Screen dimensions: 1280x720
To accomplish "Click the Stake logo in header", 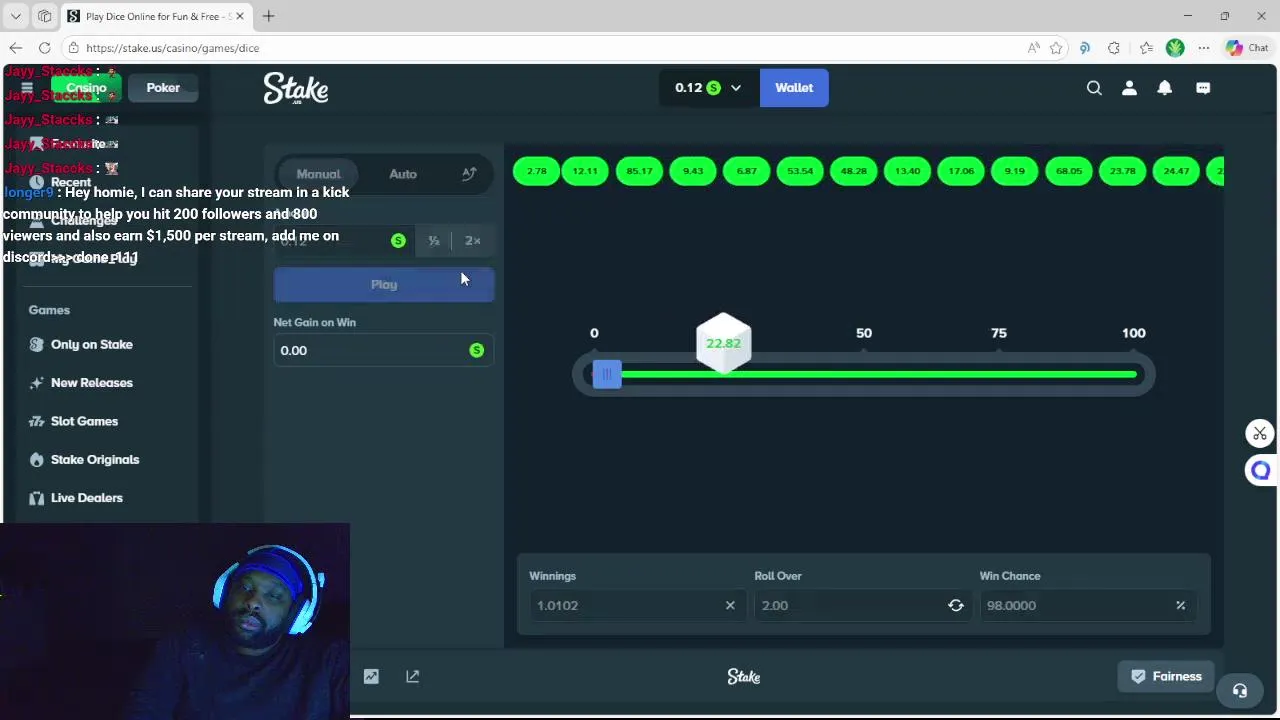I will 296,88.
